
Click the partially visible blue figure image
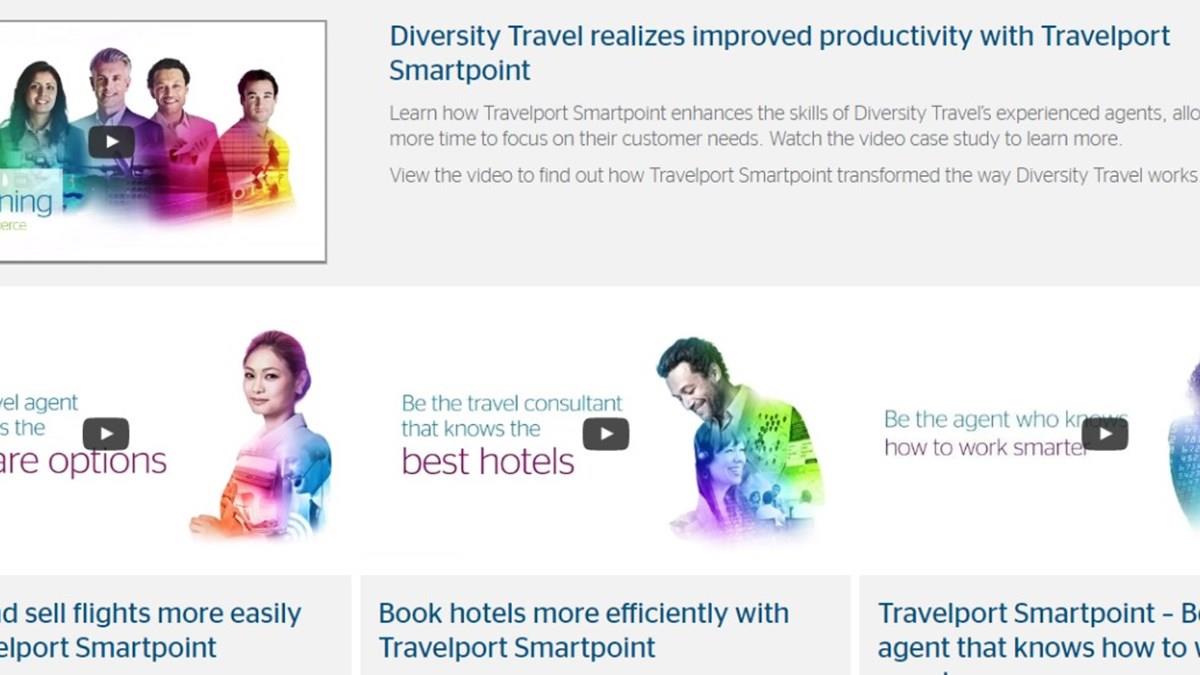[x=1184, y=430]
